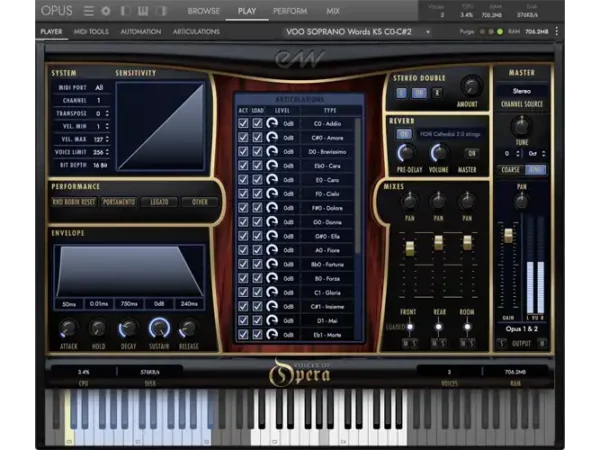The width and height of the screenshot is (600, 450).
Task: Uncheck ACT checkbox for C0 - Addio
Action: coord(243,123)
